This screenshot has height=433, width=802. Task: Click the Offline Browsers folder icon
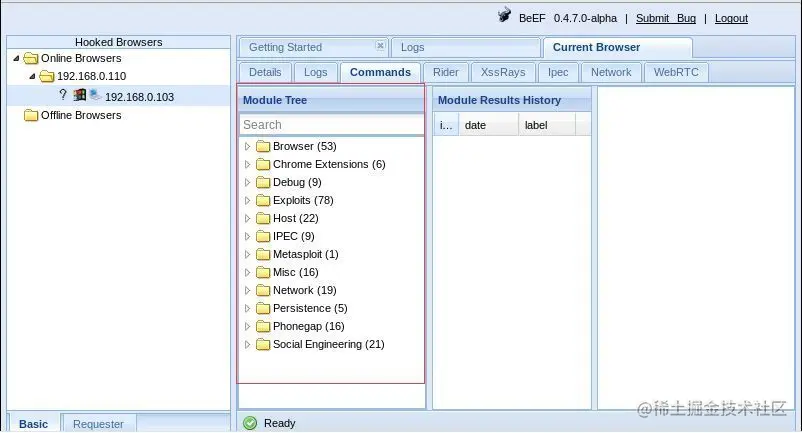pyautogui.click(x=31, y=116)
